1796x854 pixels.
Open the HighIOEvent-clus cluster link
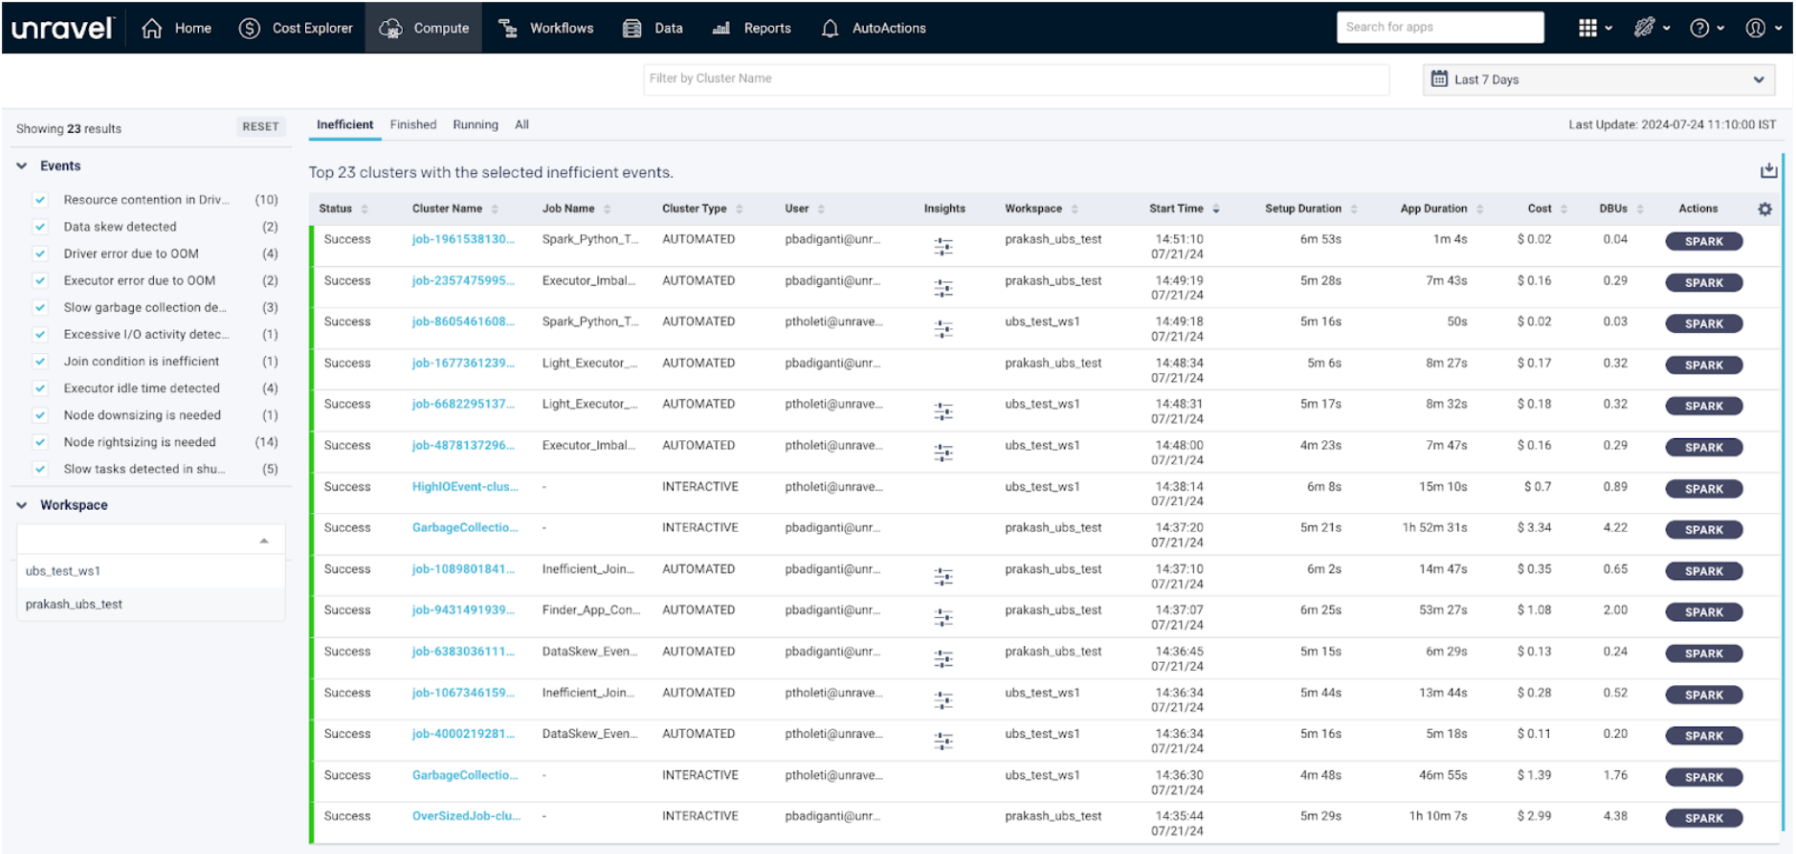click(x=465, y=487)
